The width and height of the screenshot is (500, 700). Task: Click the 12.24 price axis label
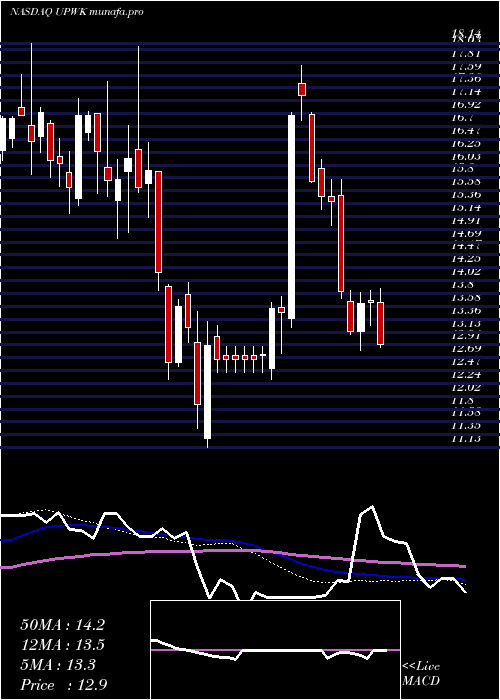pyautogui.click(x=466, y=375)
